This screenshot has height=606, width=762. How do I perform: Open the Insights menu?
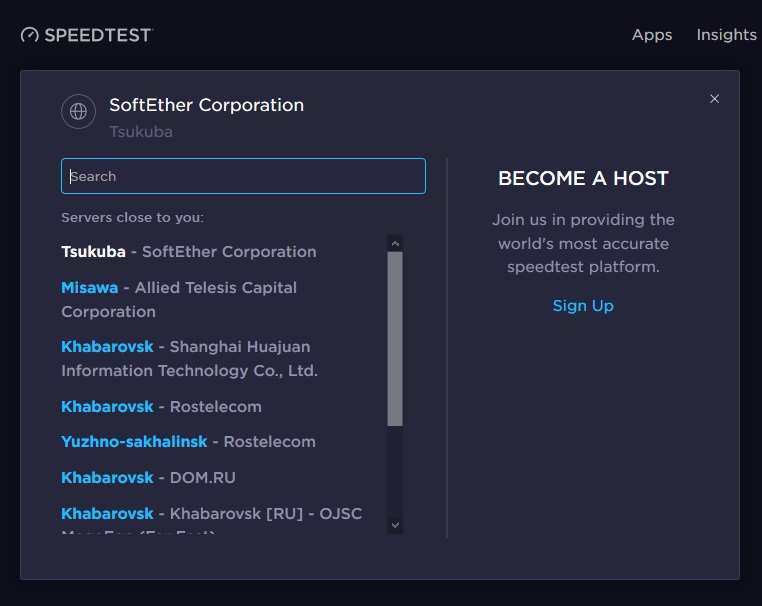coord(726,35)
